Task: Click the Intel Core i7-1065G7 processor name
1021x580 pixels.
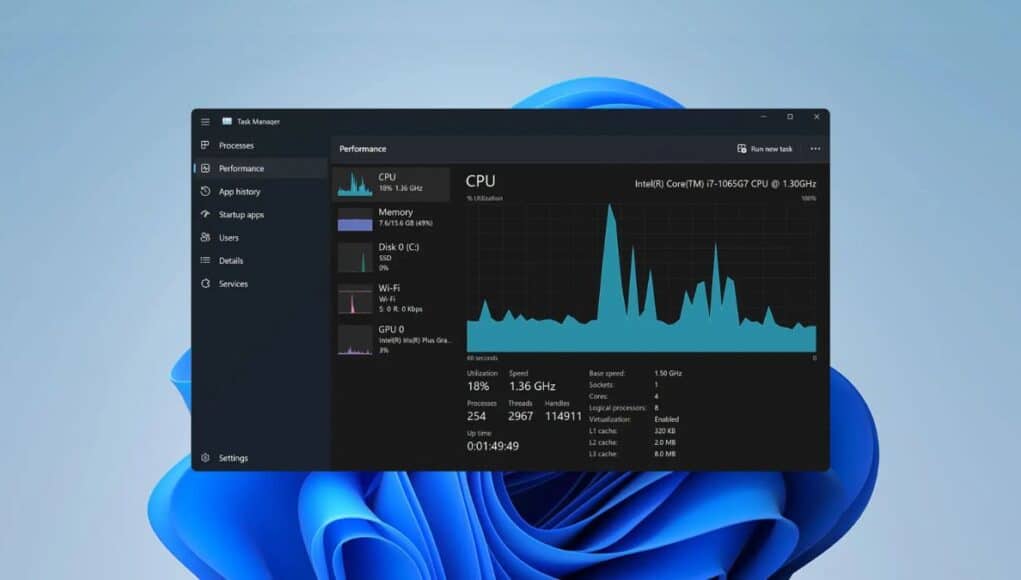Action: click(x=725, y=184)
